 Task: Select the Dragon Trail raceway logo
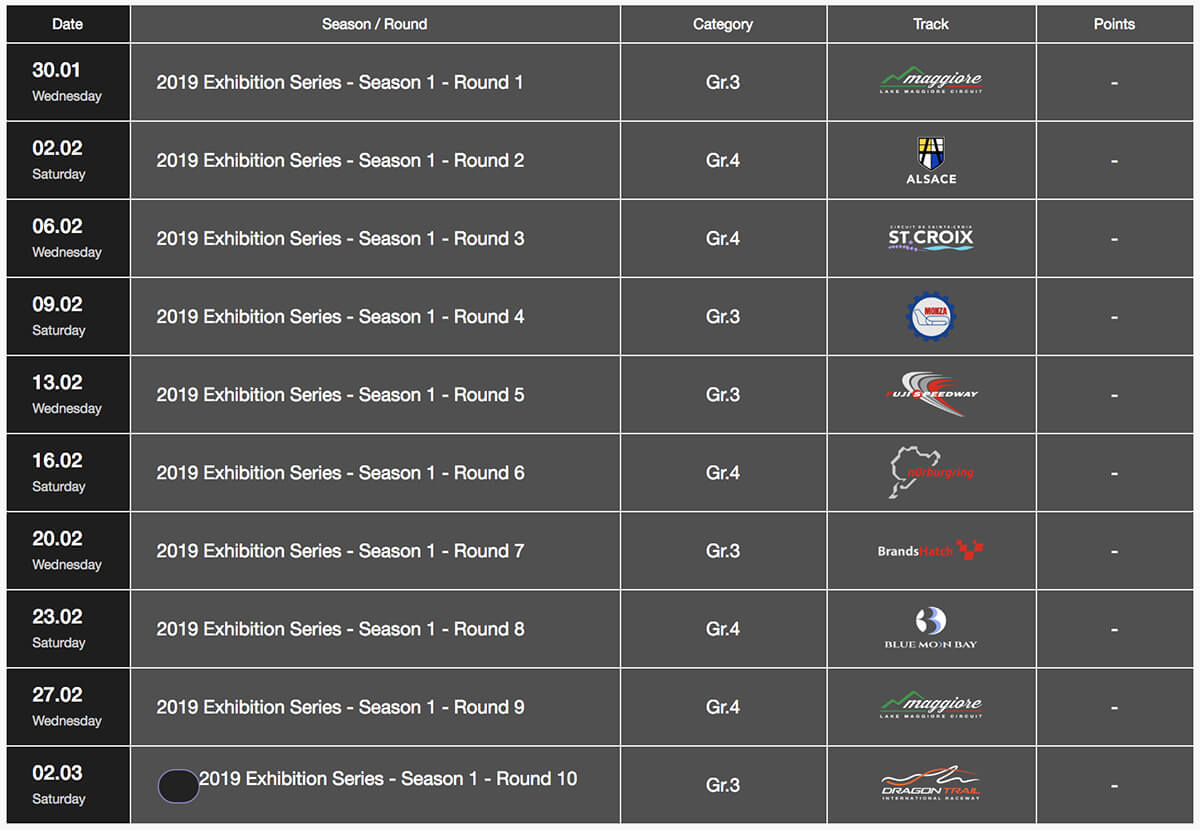pos(931,784)
